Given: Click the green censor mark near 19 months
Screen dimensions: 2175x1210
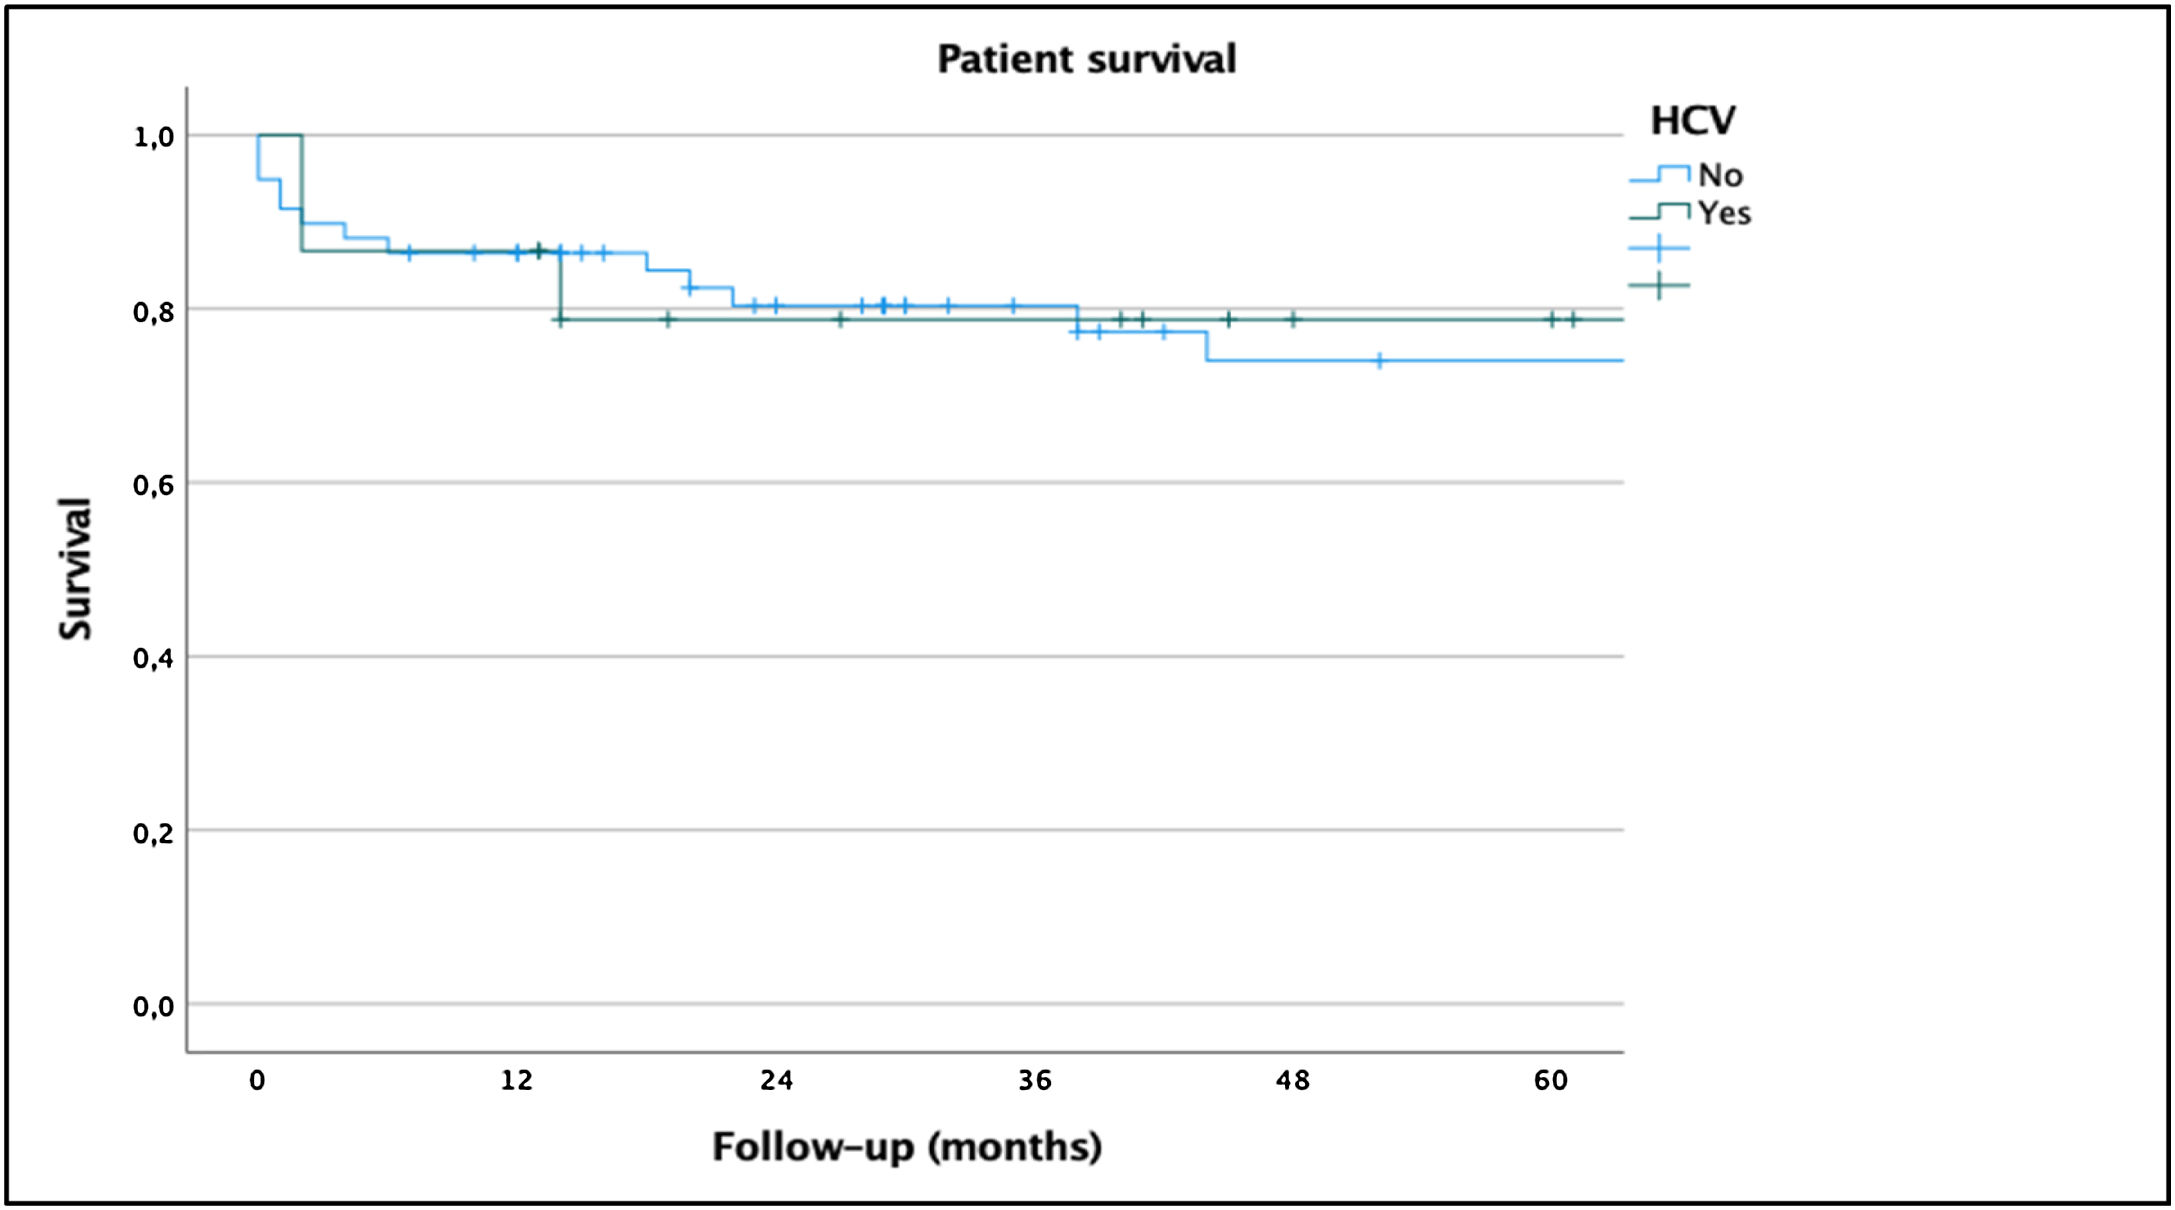Looking at the screenshot, I should pos(668,319).
